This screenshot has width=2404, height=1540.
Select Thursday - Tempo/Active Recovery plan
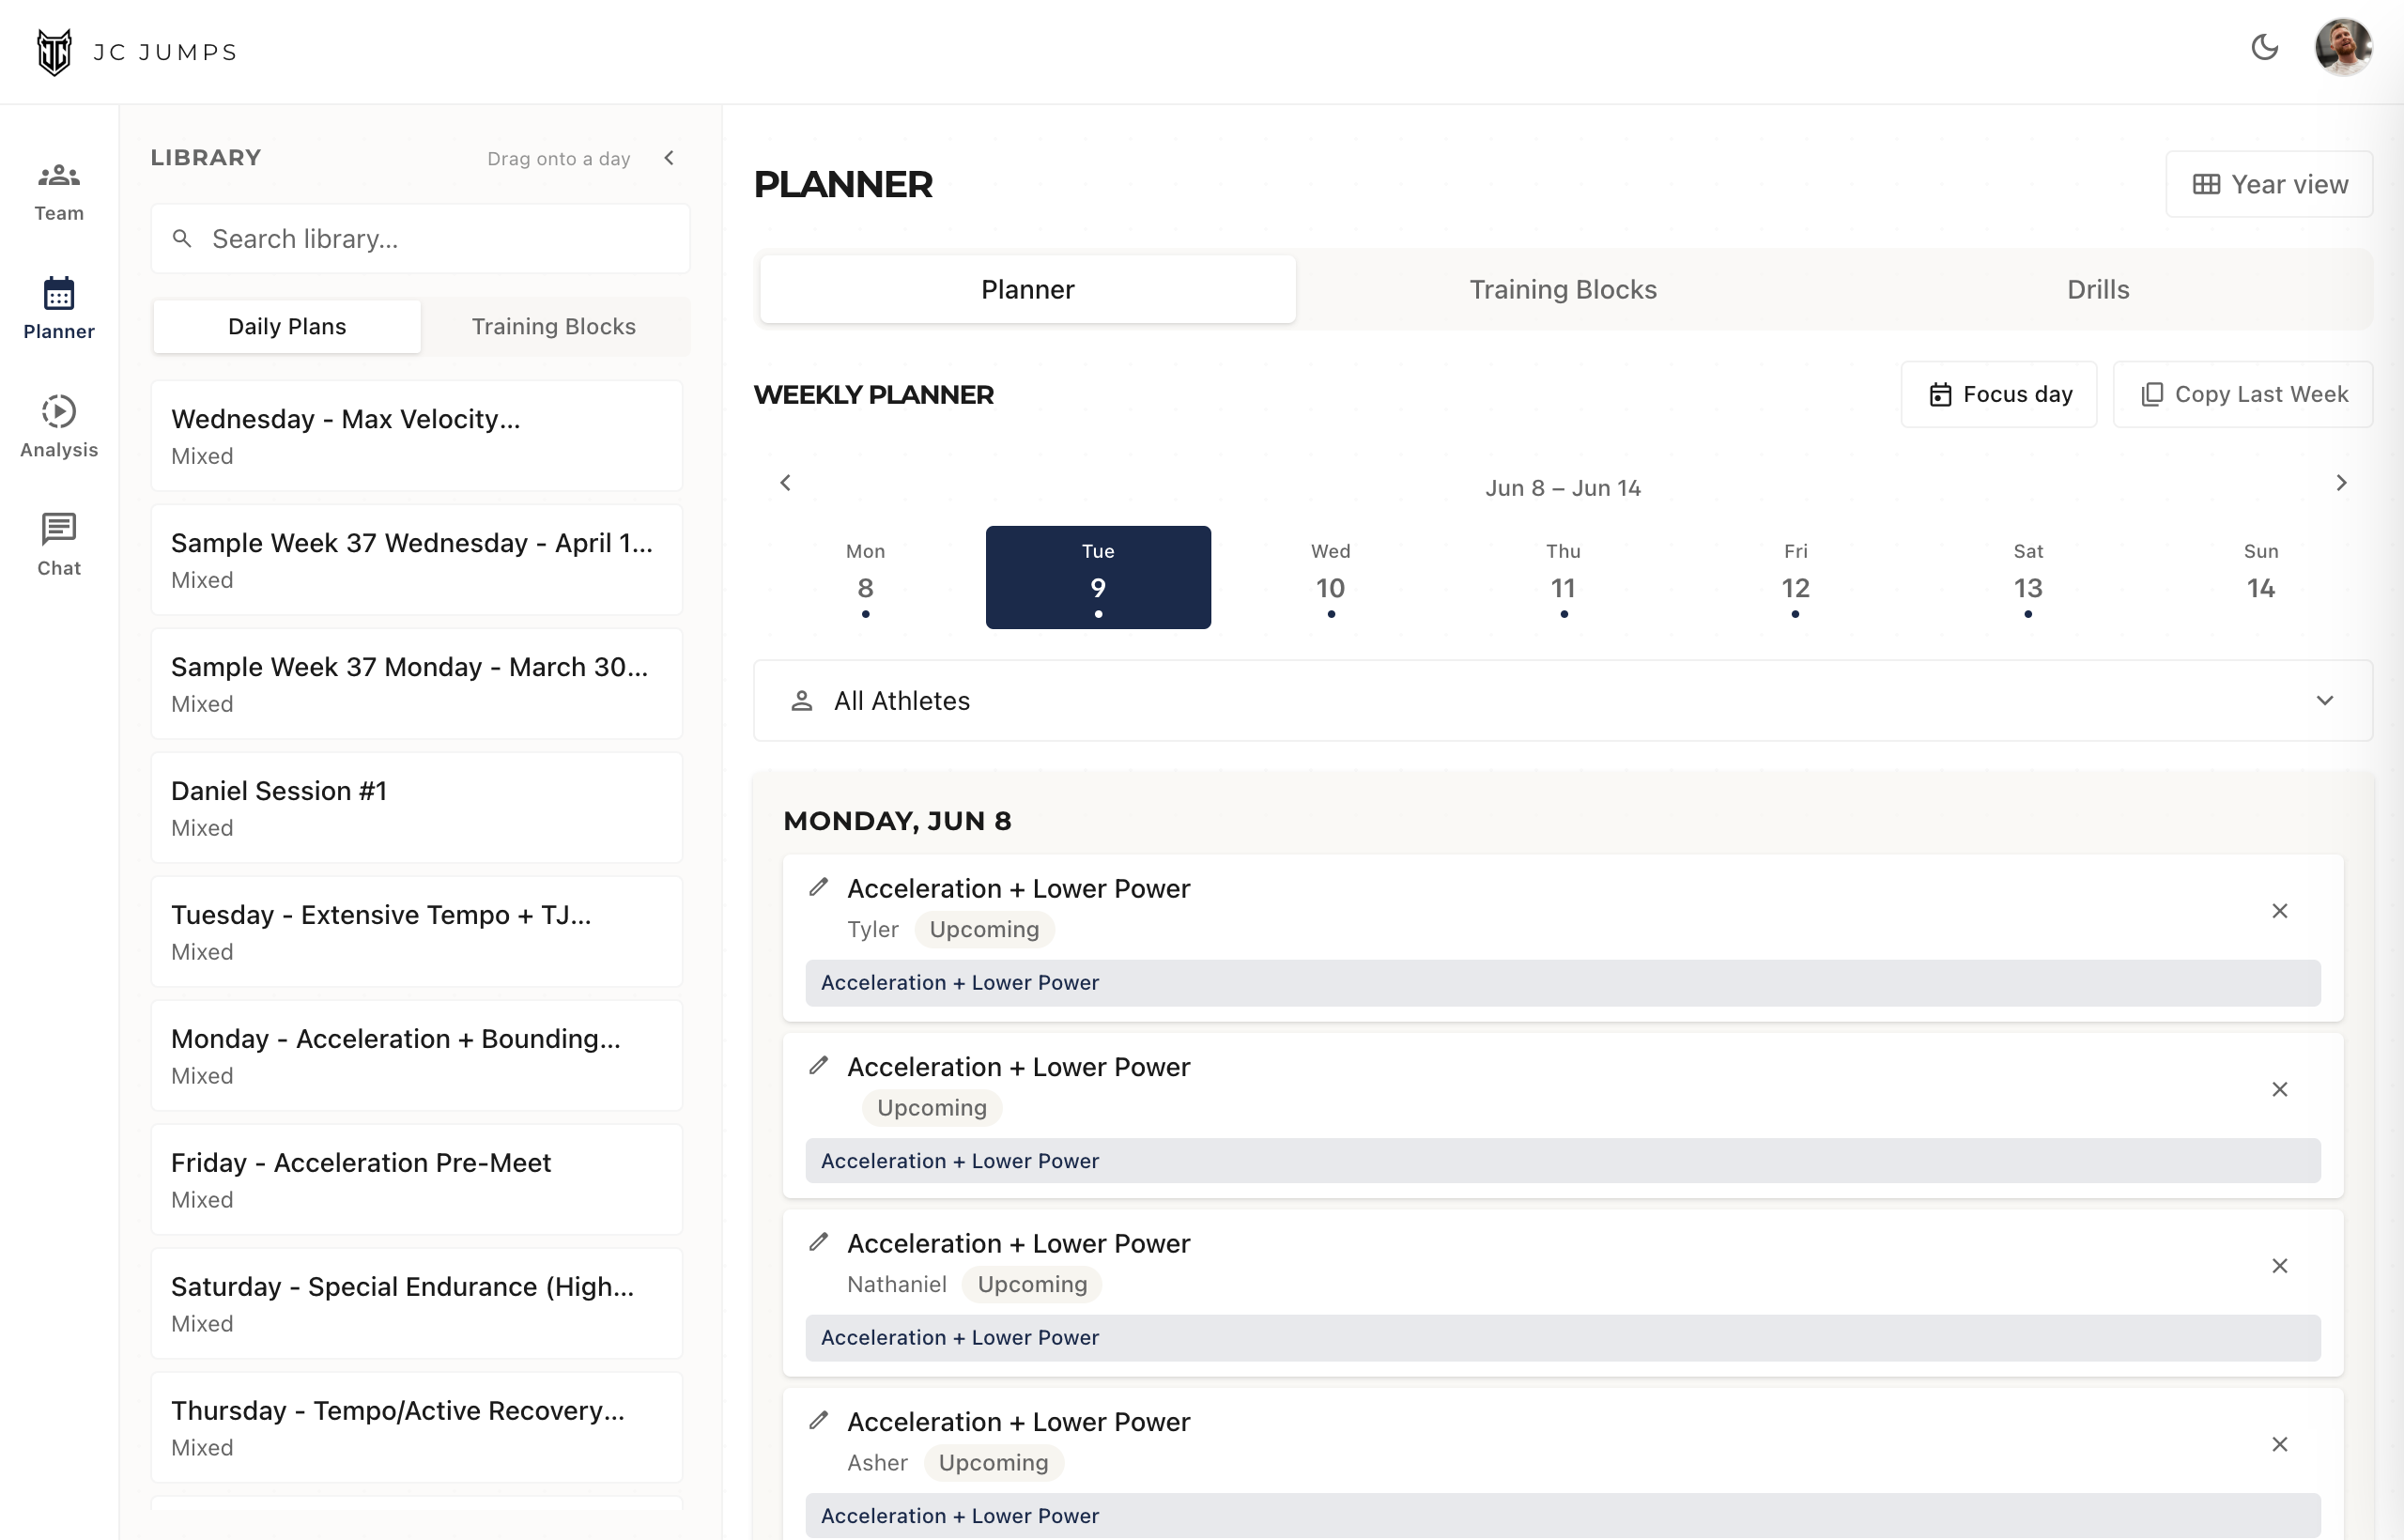click(416, 1428)
